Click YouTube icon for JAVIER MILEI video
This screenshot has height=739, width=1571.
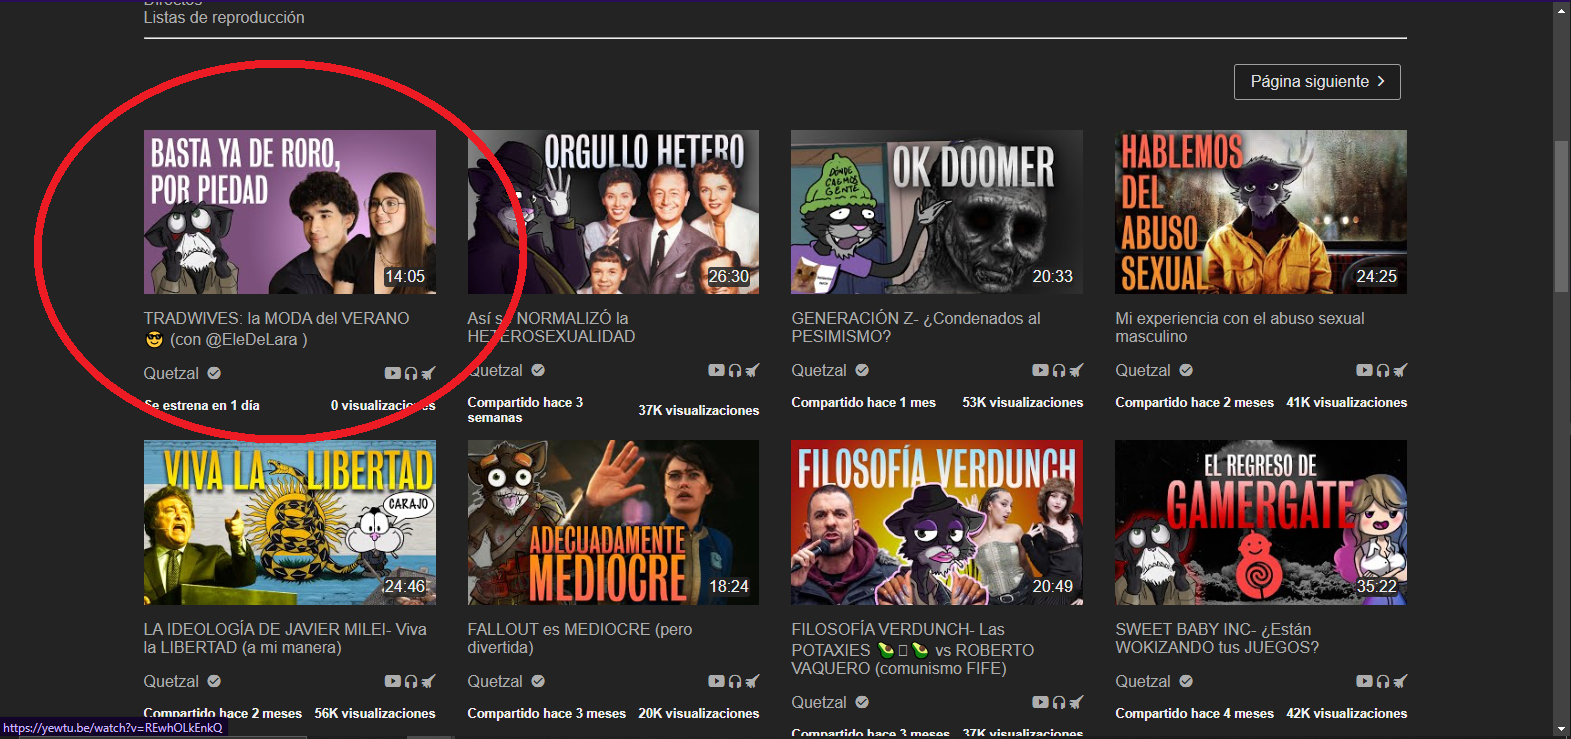coord(392,681)
